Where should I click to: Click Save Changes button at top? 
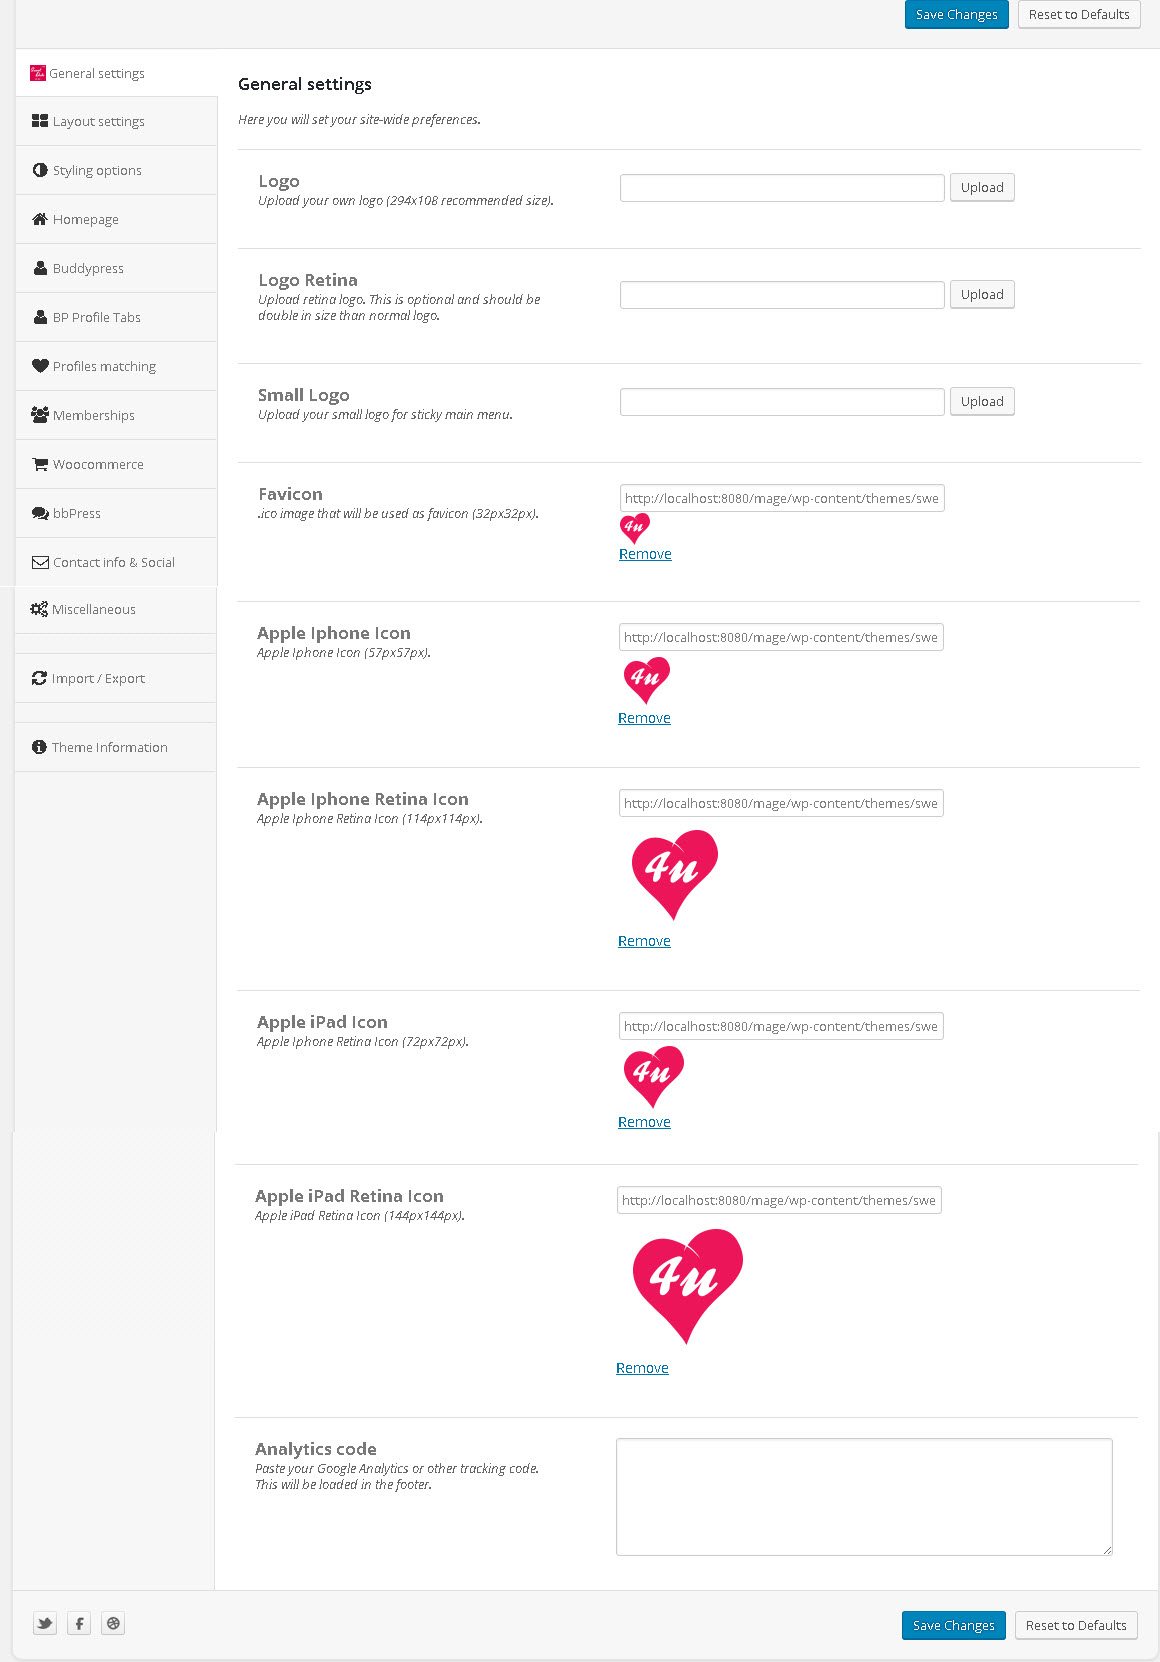(957, 14)
